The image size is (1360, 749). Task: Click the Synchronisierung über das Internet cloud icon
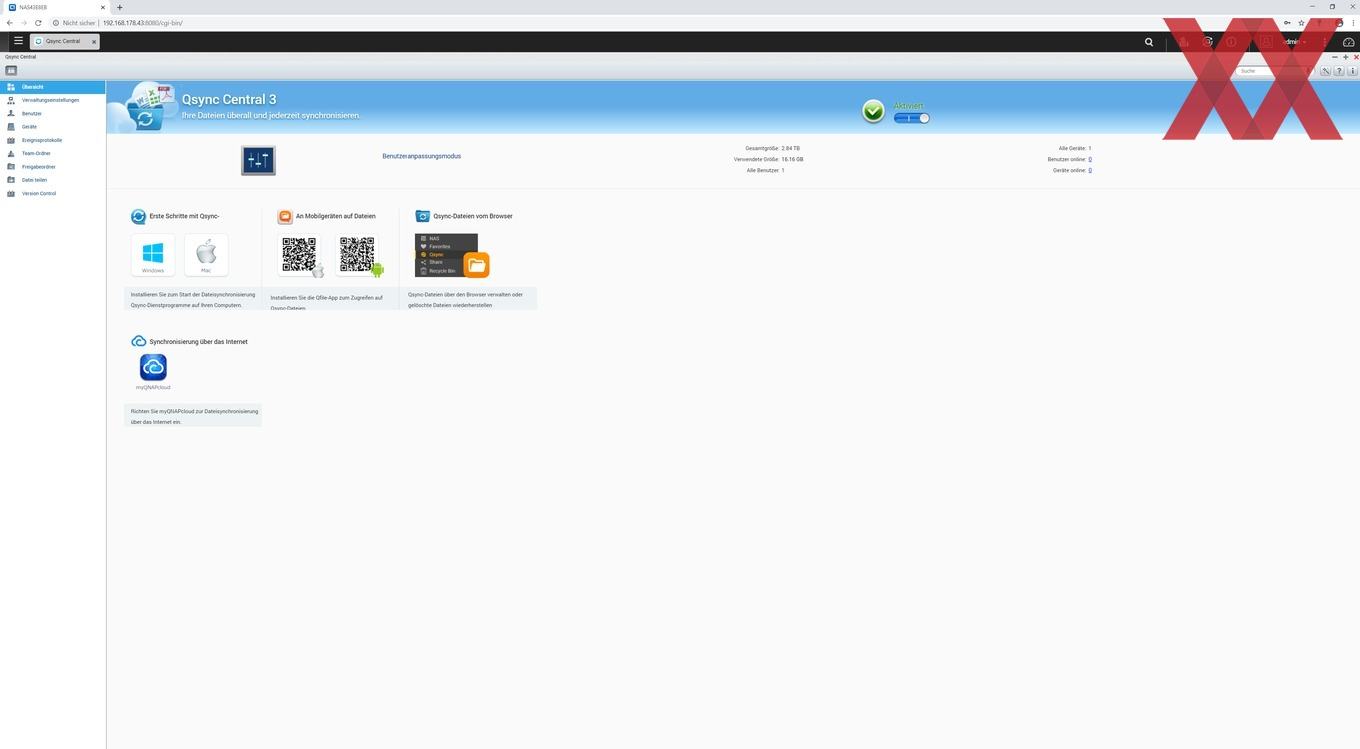click(139, 342)
